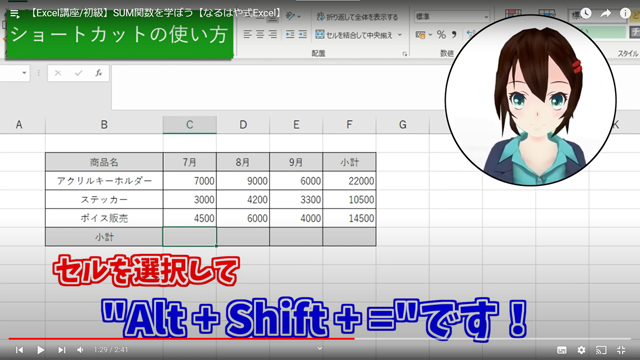Toggle subtitles with the captions icon

pyautogui.click(x=562, y=350)
